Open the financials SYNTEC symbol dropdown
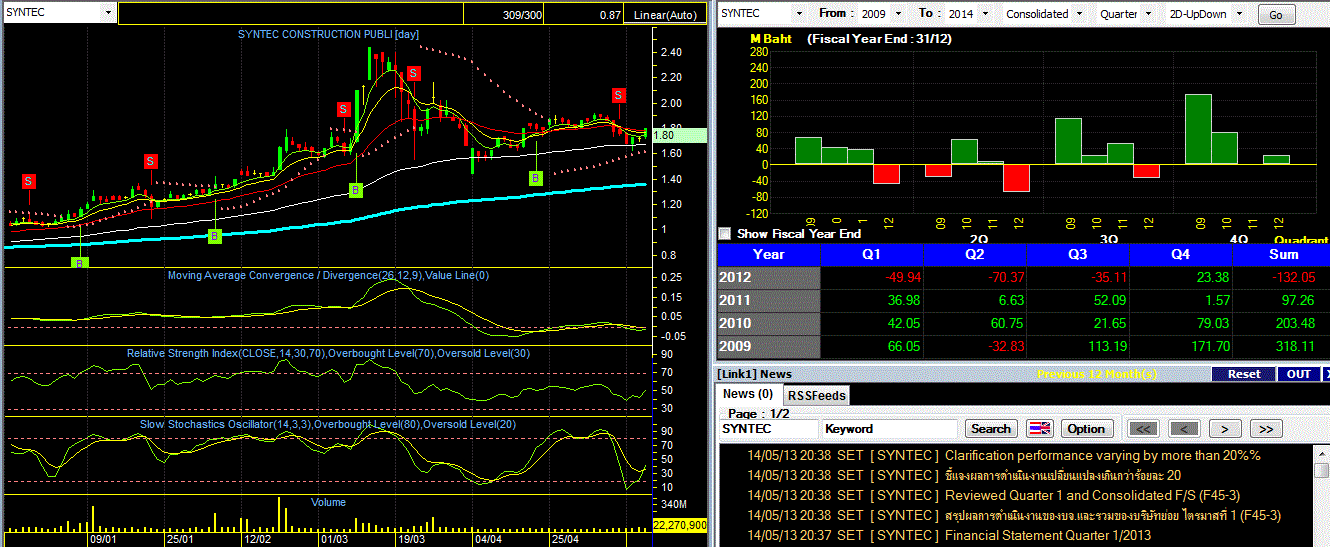Viewport: 1330px width, 547px height. pyautogui.click(x=798, y=14)
